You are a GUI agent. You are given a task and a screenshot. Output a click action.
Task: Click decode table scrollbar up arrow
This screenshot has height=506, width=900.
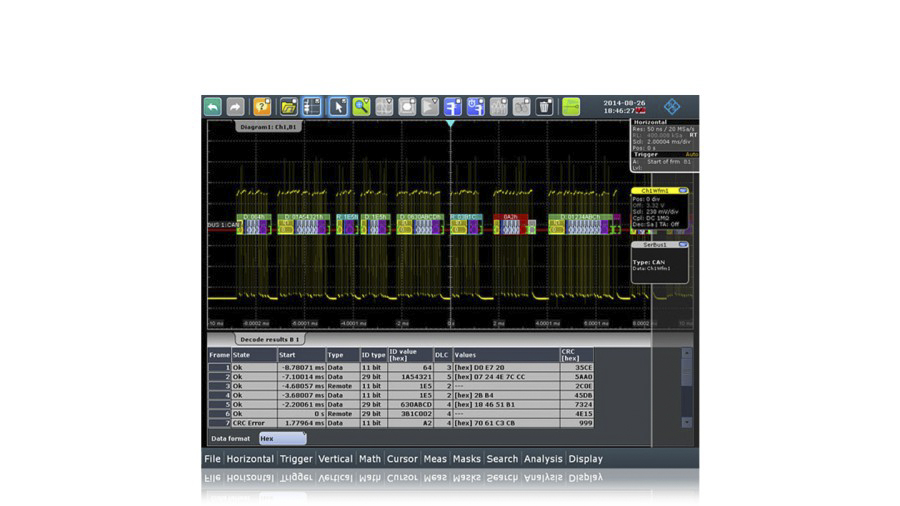click(686, 353)
